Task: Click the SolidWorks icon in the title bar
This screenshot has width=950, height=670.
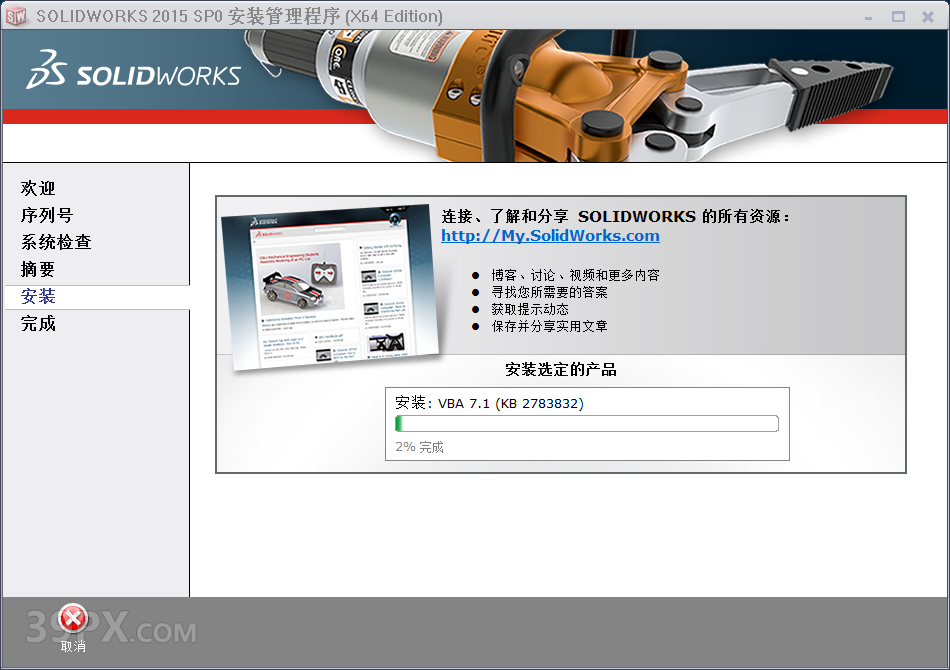Action: (x=17, y=16)
